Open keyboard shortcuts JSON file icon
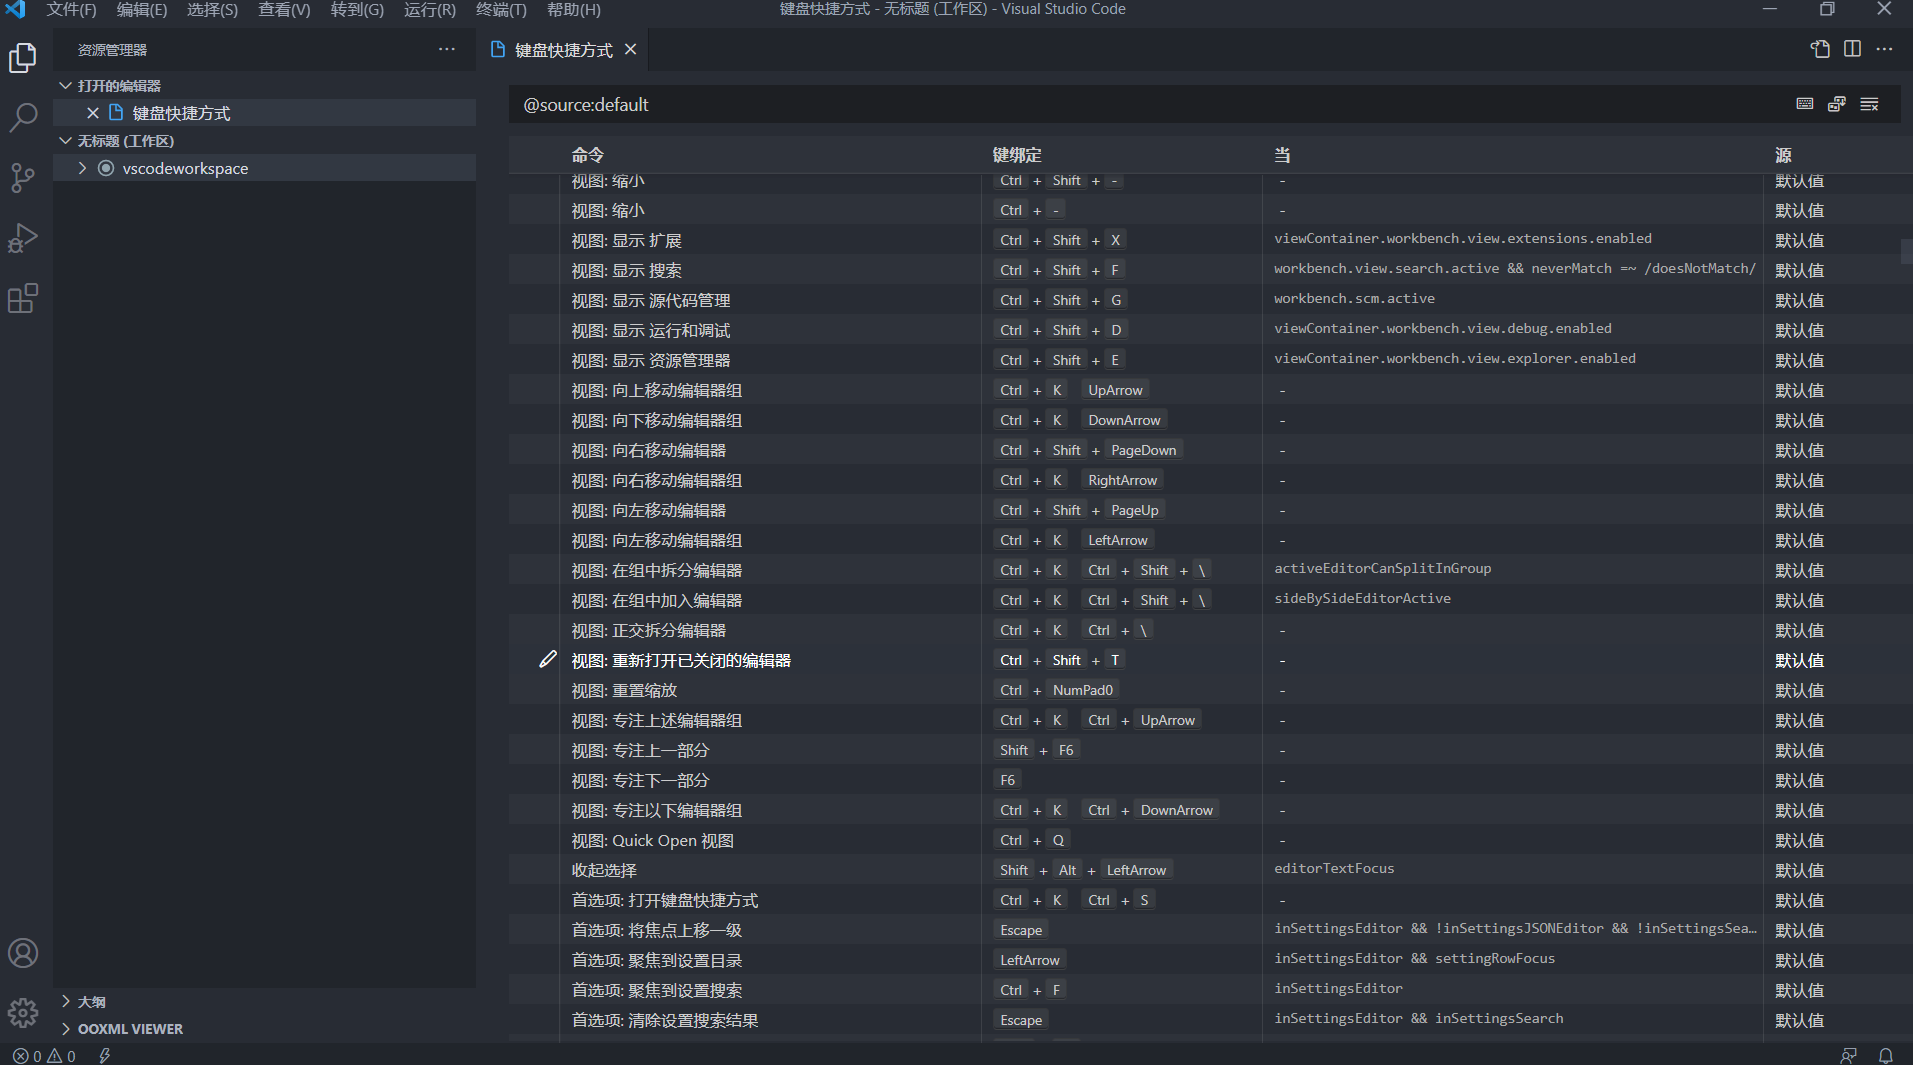The width and height of the screenshot is (1913, 1065). 1820,49
